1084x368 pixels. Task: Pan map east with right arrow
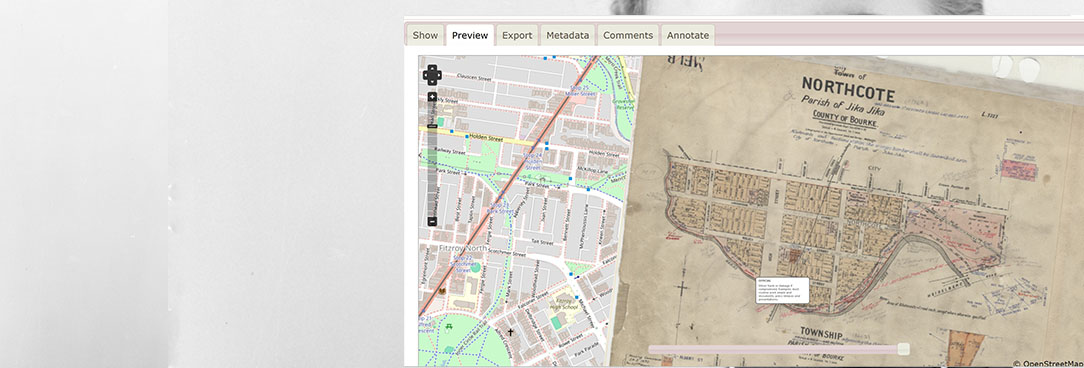[438, 75]
